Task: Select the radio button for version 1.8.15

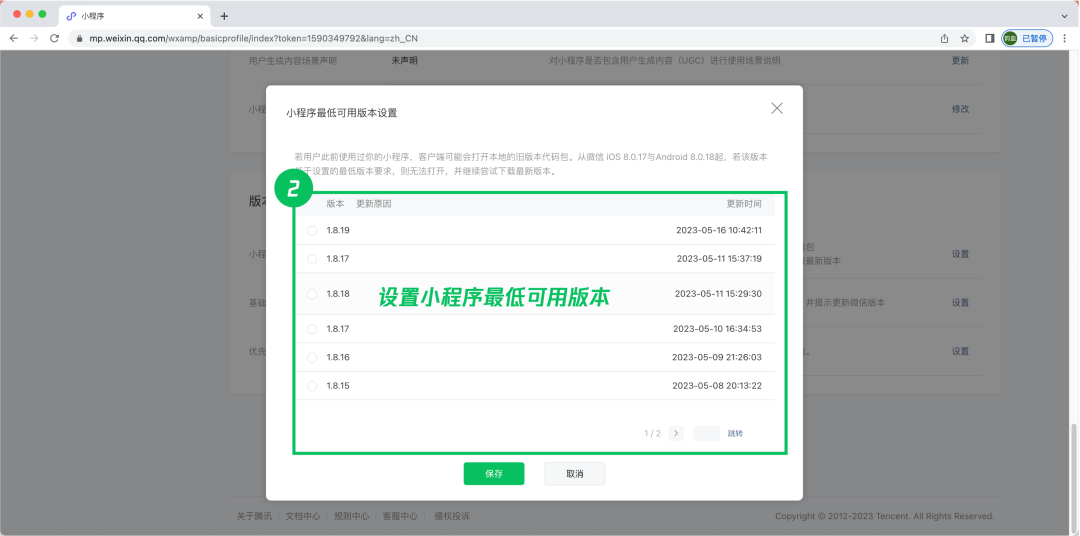Action: 312,386
